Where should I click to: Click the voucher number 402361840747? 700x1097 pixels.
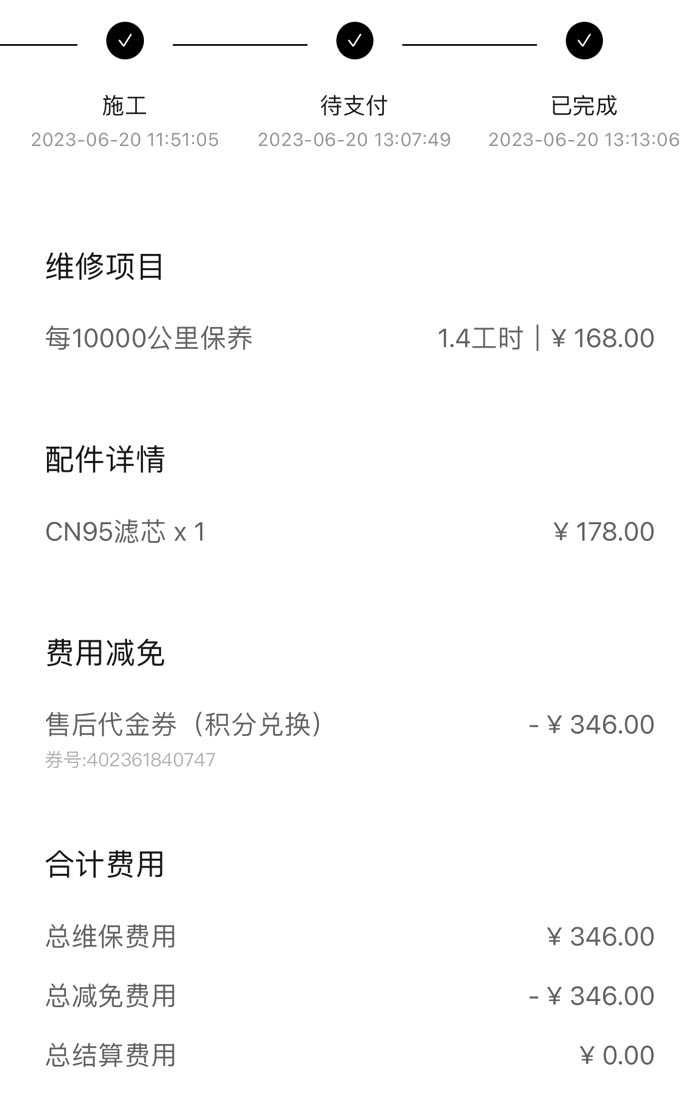pyautogui.click(x=130, y=760)
